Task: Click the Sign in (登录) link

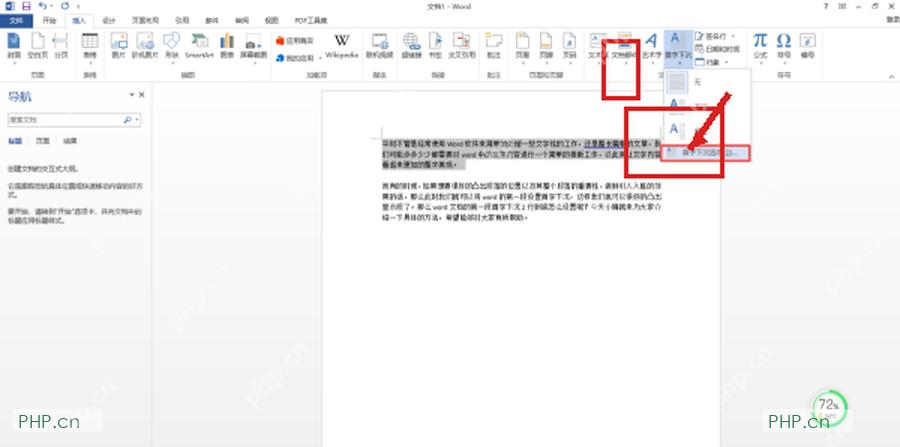Action: click(x=893, y=20)
